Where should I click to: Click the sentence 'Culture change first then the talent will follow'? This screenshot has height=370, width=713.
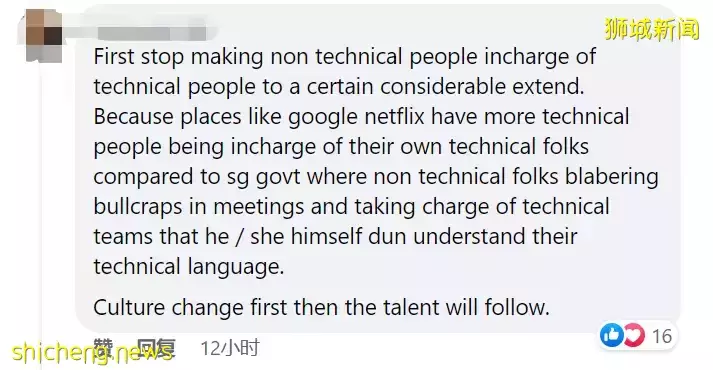pos(321,307)
